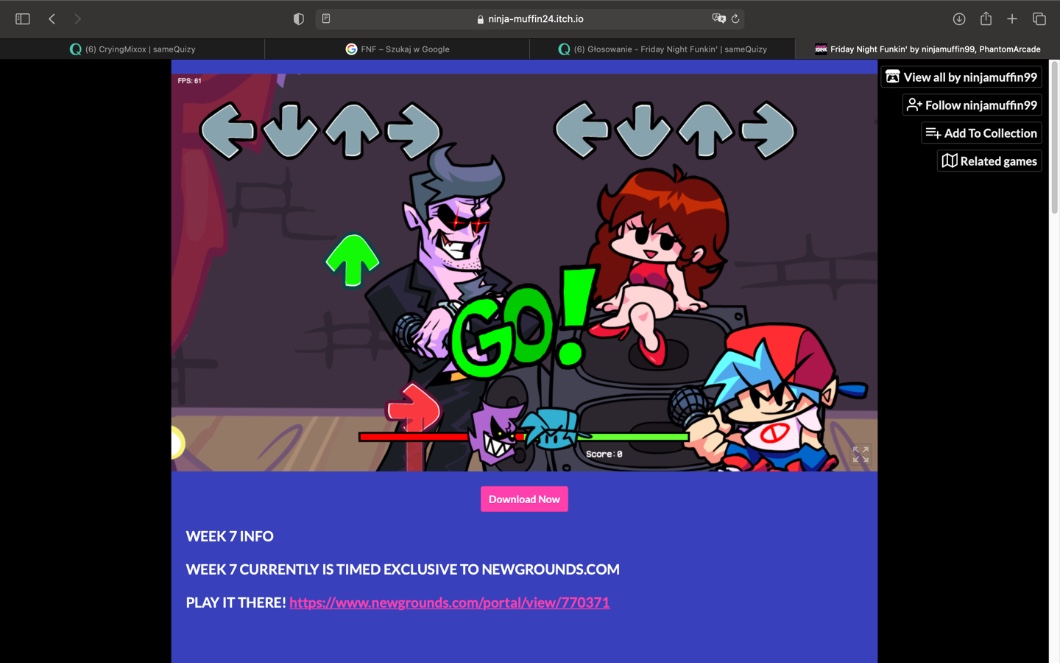Open a new browser tab
This screenshot has height=663, width=1060.
(1012, 19)
